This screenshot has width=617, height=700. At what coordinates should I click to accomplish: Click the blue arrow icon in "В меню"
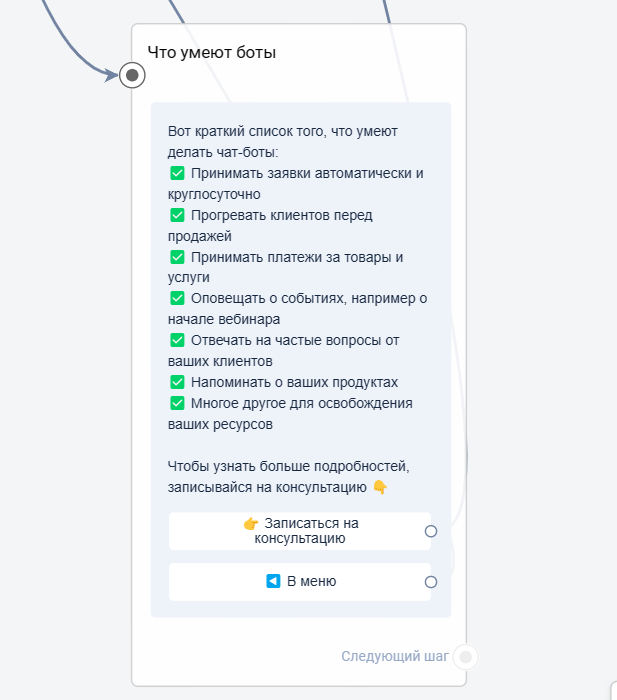273,581
